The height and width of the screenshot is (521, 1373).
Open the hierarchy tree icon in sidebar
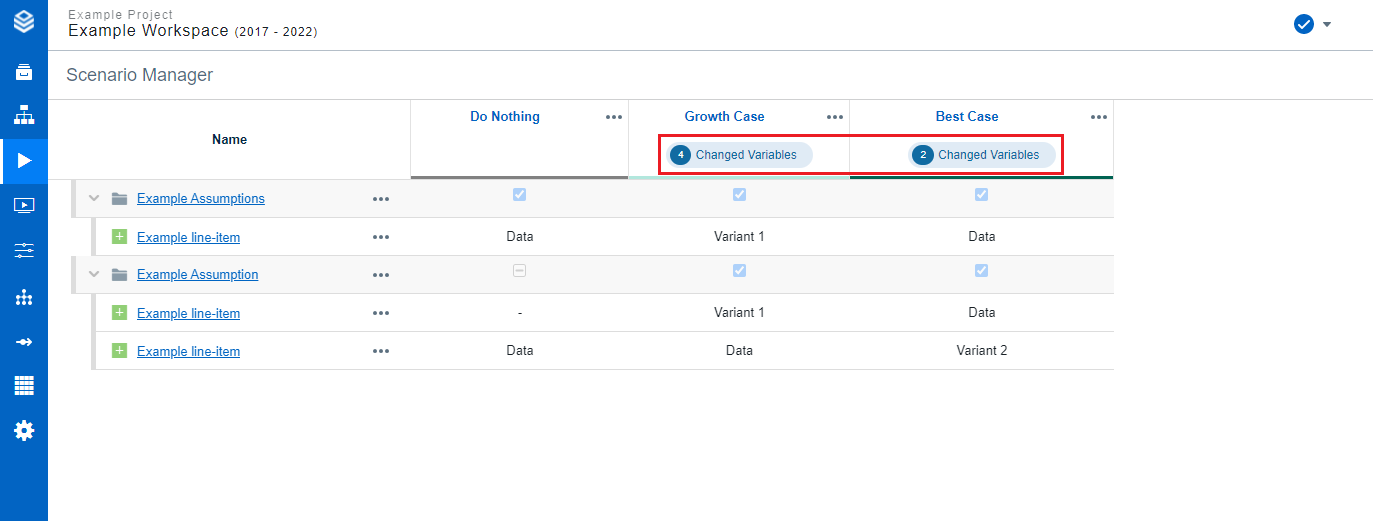click(x=24, y=116)
